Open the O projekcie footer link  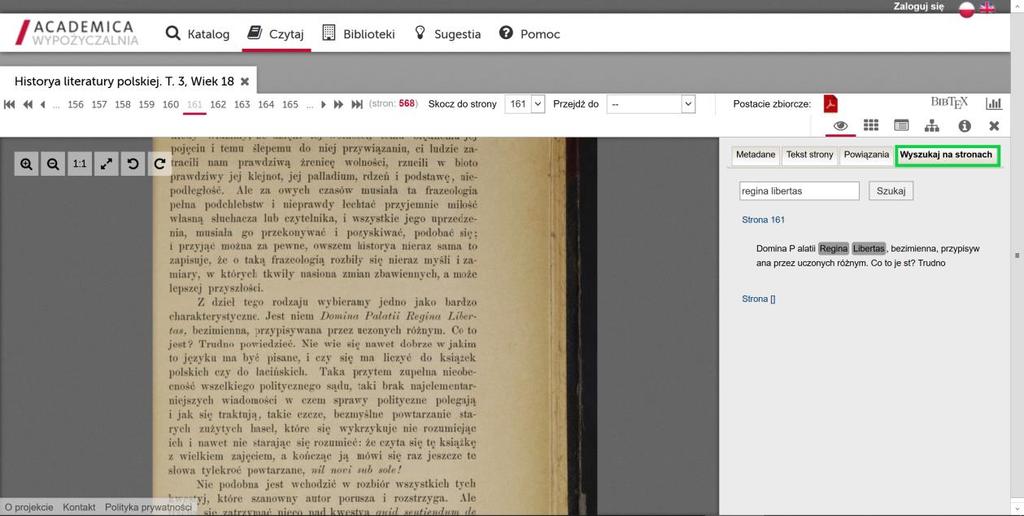29,508
